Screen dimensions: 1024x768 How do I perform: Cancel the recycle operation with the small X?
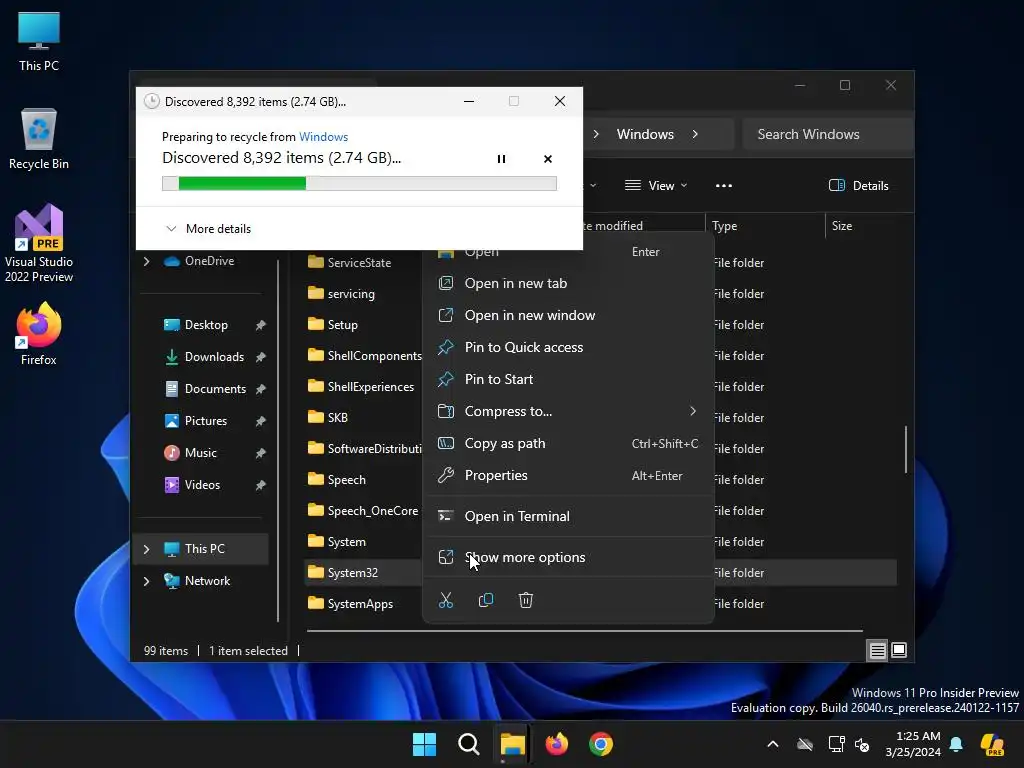pyautogui.click(x=548, y=159)
